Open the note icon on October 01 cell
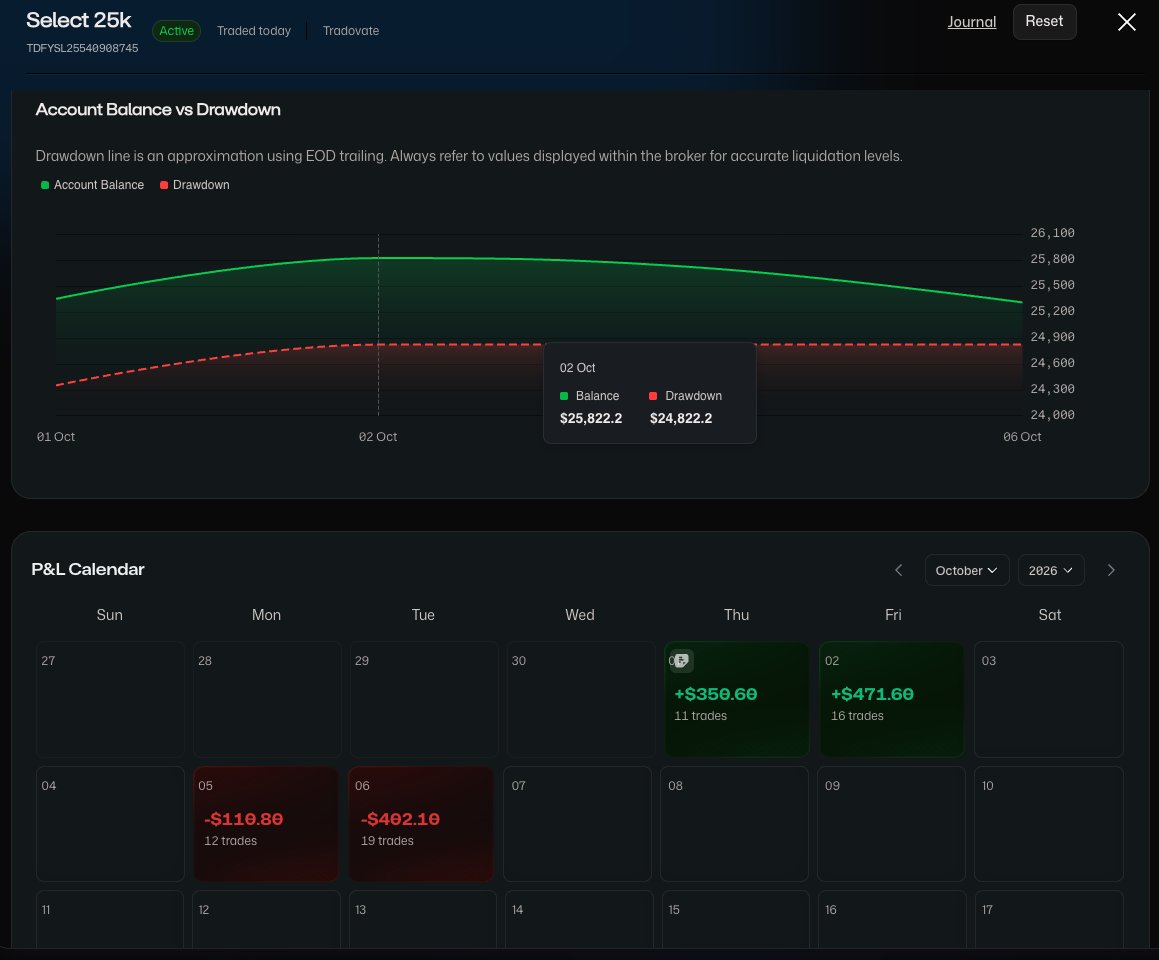Image resolution: width=1159 pixels, height=960 pixels. (x=682, y=661)
